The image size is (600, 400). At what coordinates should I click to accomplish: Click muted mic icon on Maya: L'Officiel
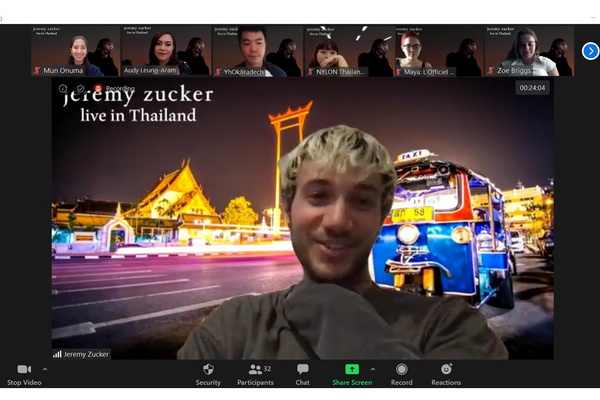[x=400, y=72]
